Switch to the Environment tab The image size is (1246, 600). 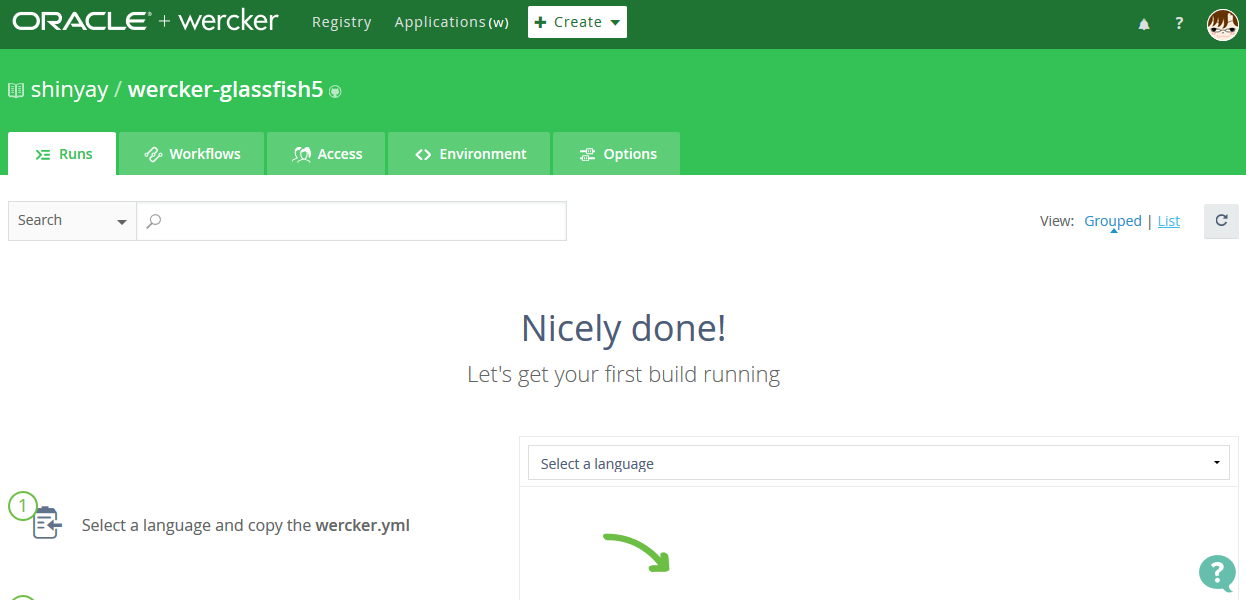(469, 154)
